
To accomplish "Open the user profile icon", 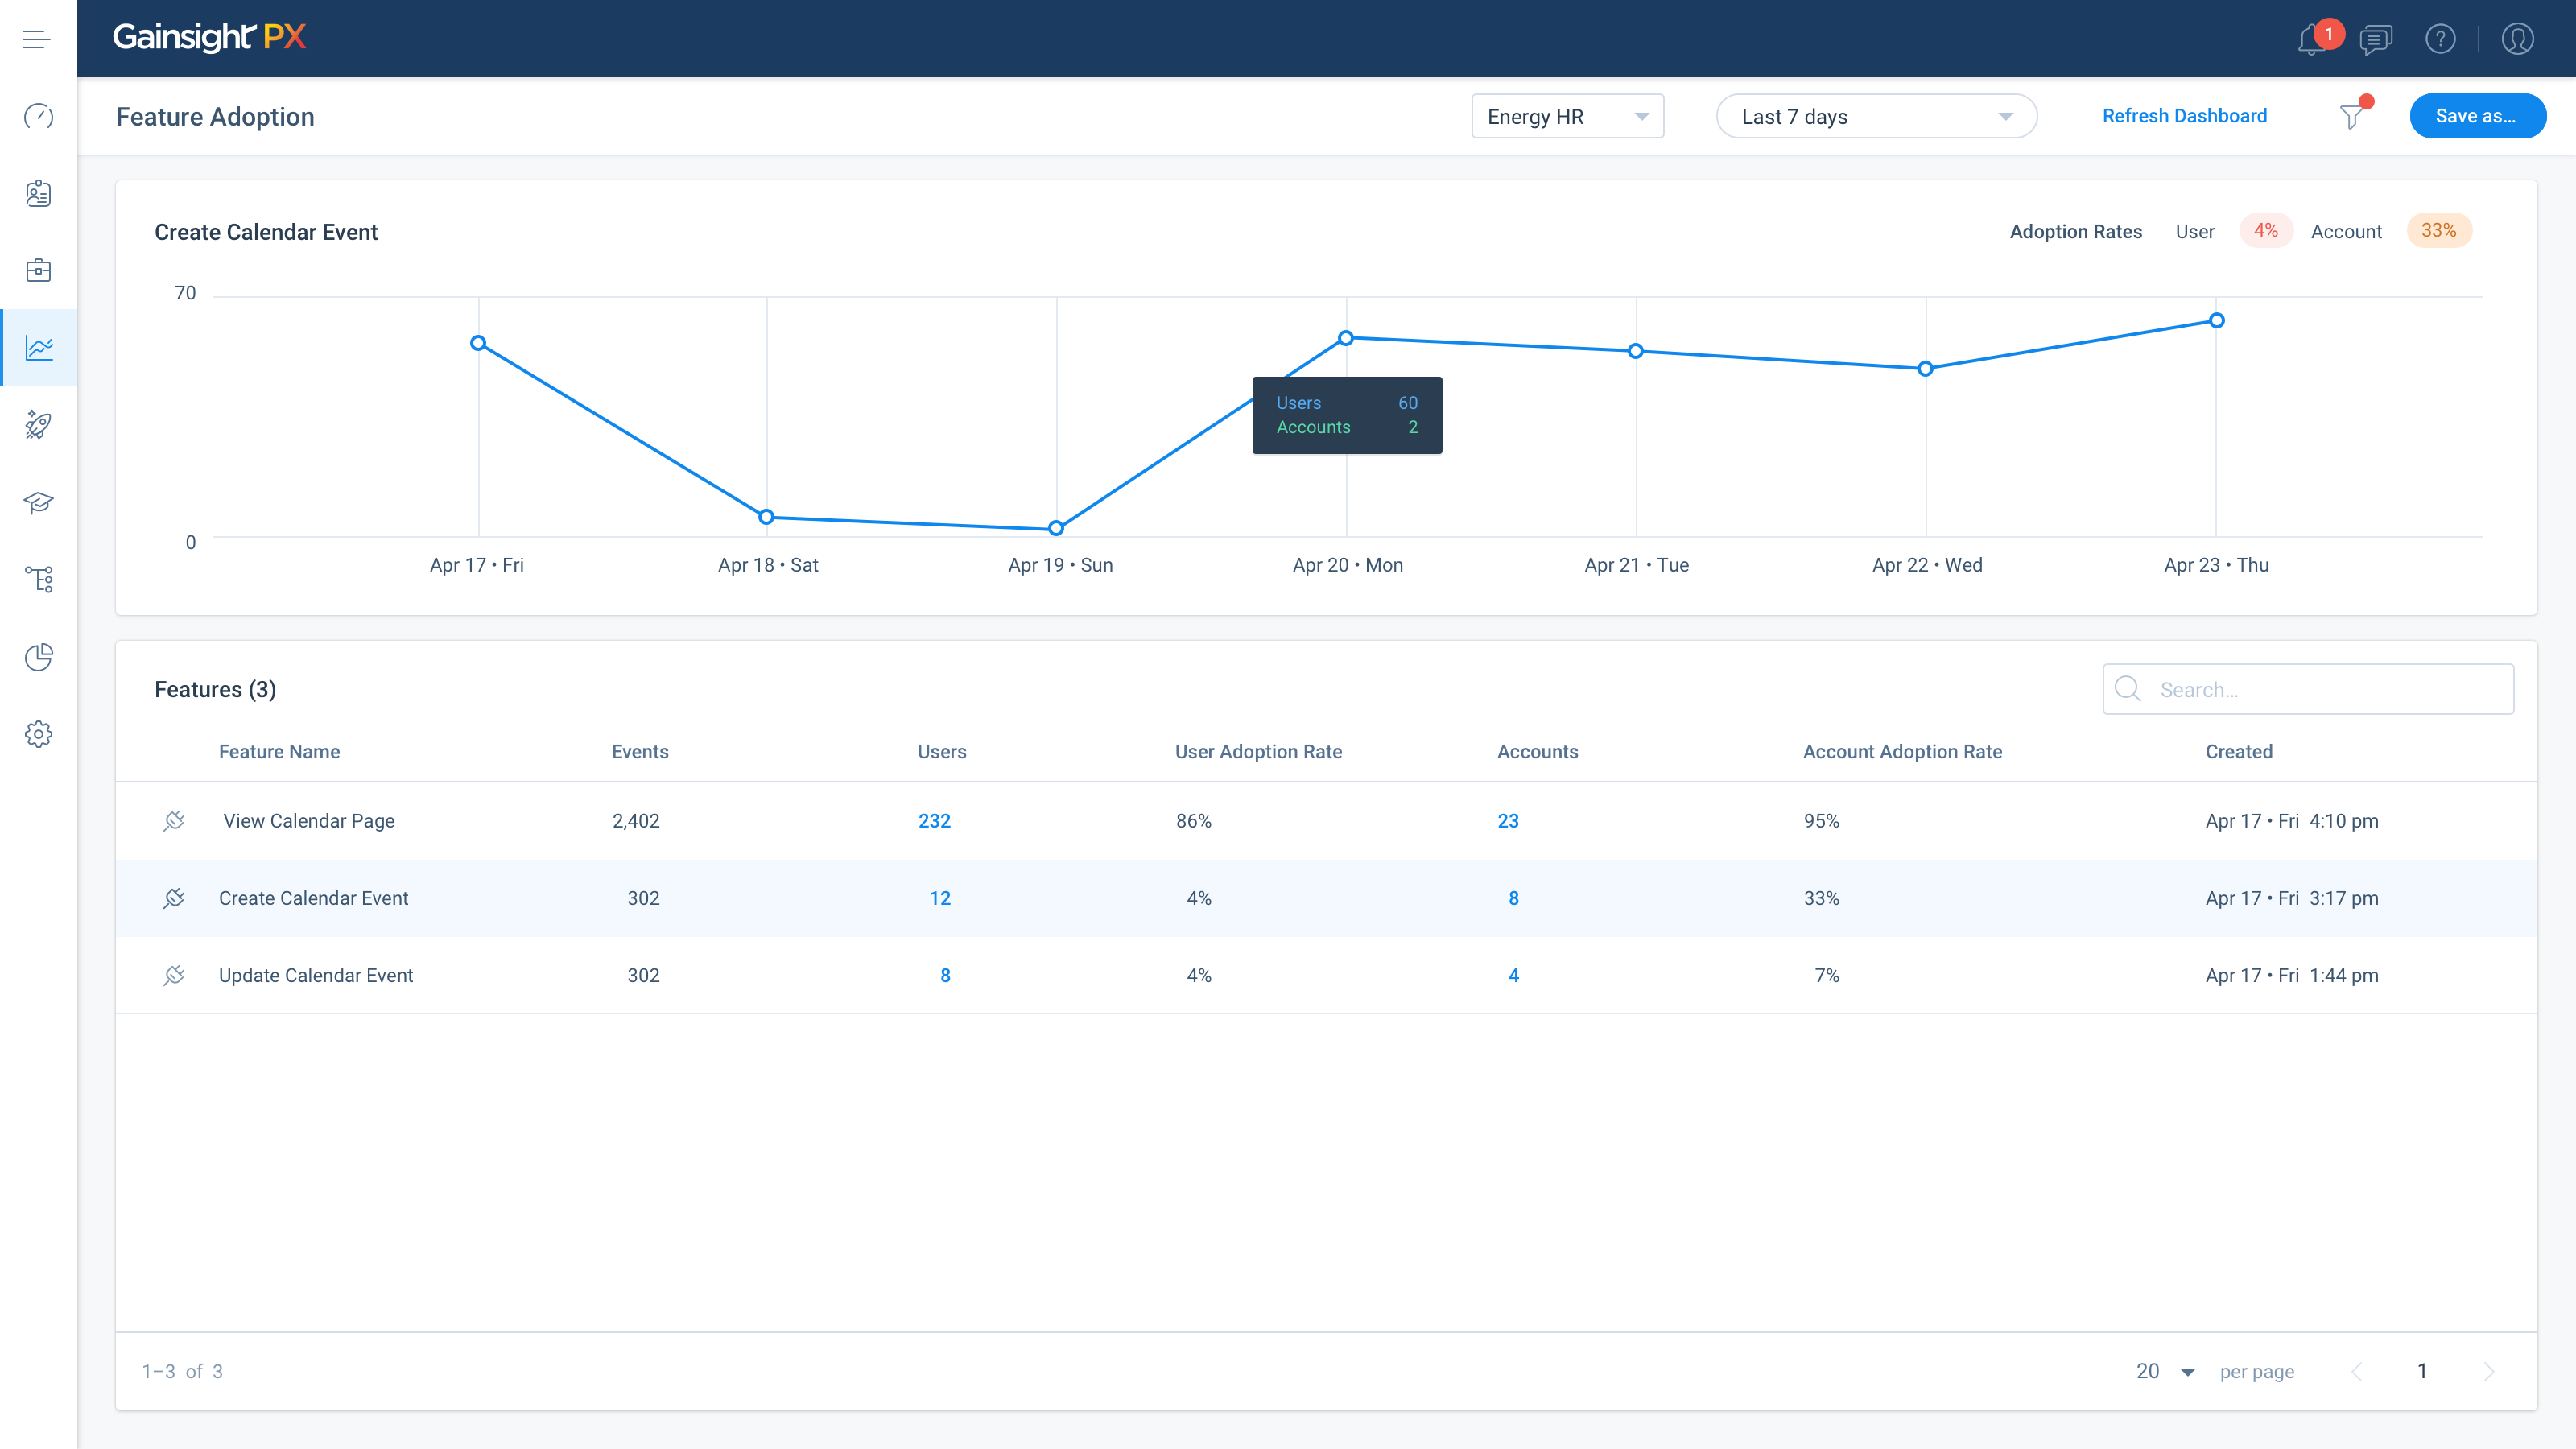I will click(x=2517, y=39).
